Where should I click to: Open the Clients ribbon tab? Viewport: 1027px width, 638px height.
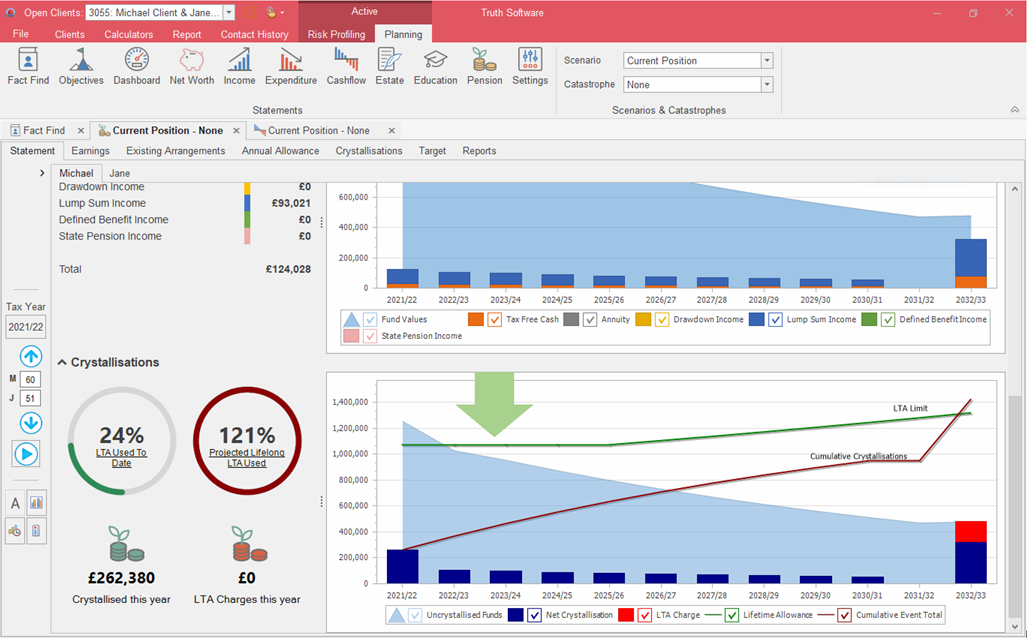pos(69,34)
